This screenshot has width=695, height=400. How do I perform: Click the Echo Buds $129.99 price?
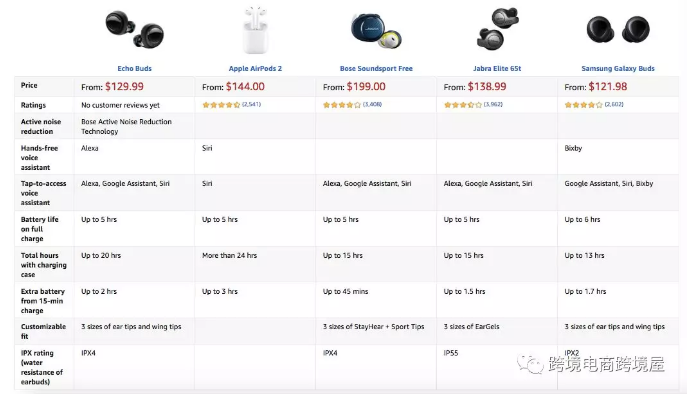point(124,86)
